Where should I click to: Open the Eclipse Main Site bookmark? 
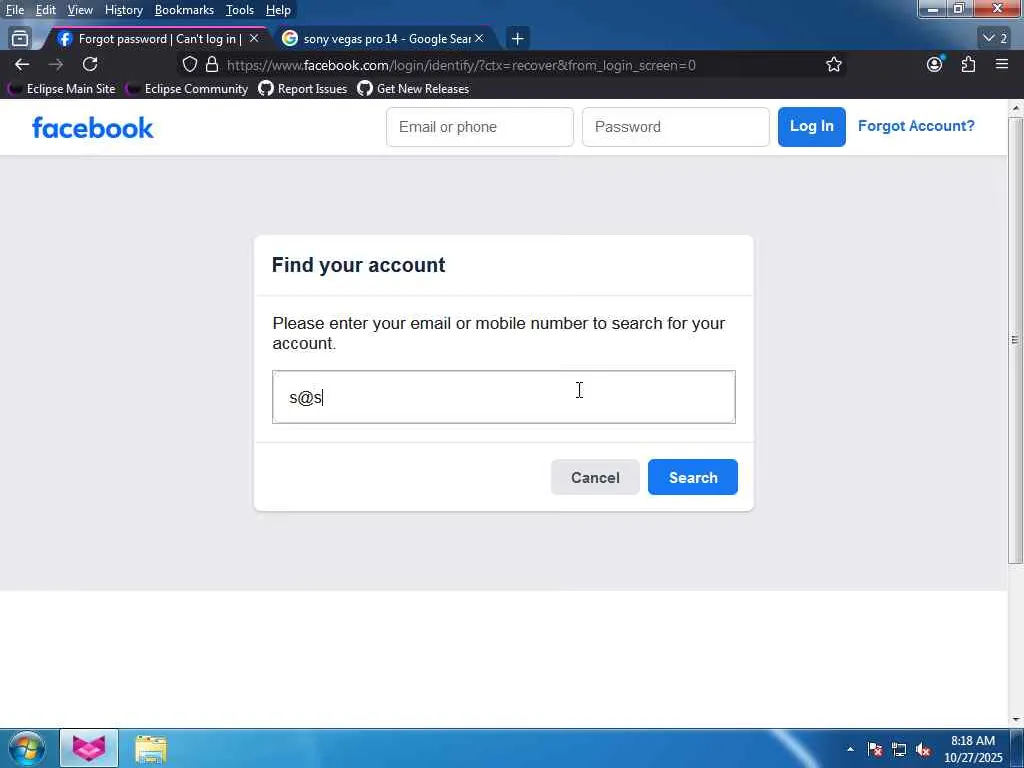62,89
